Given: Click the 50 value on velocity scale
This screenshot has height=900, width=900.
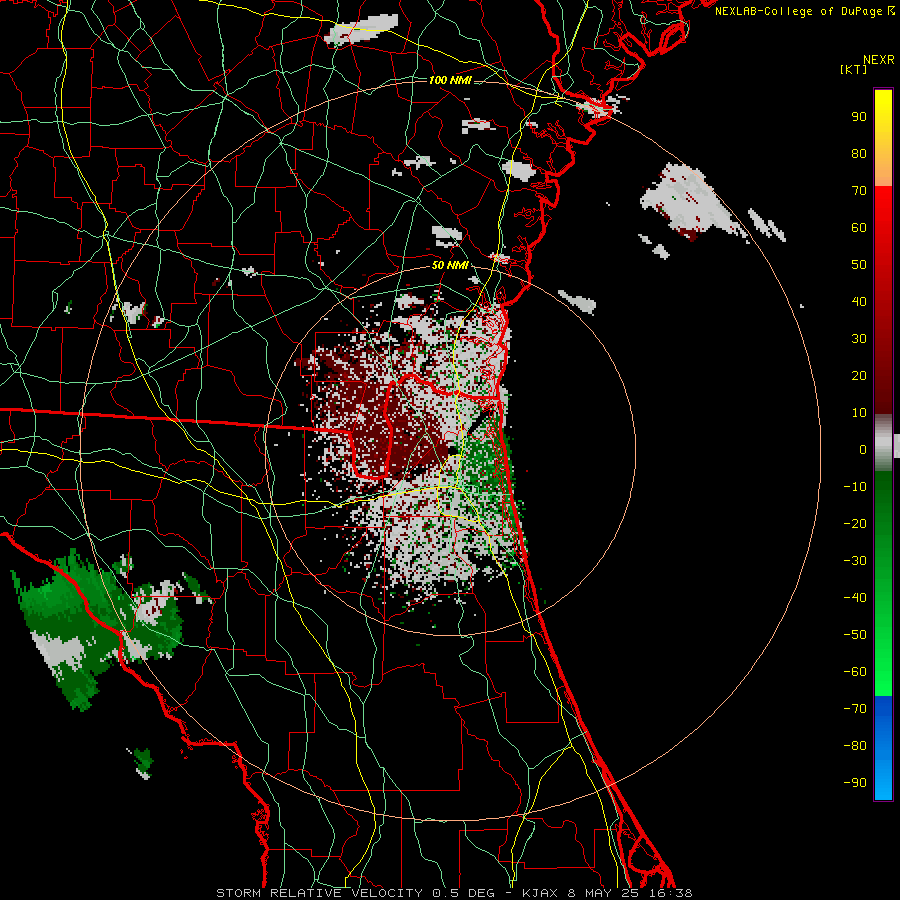Looking at the screenshot, I should coord(859,265).
